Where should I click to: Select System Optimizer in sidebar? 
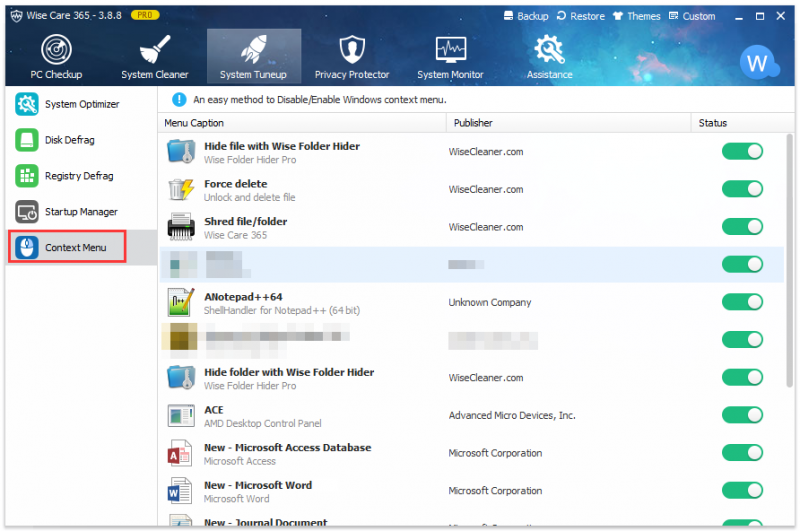coord(82,104)
